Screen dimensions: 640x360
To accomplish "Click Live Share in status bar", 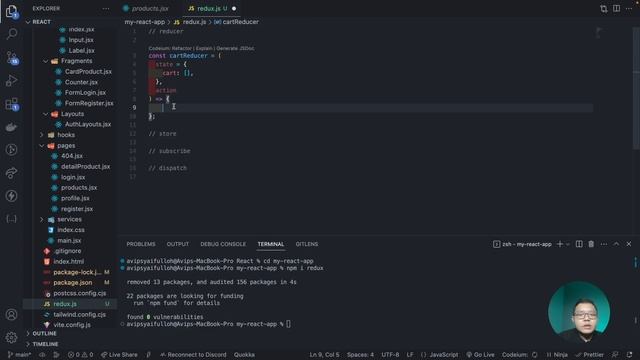I will (119, 355).
